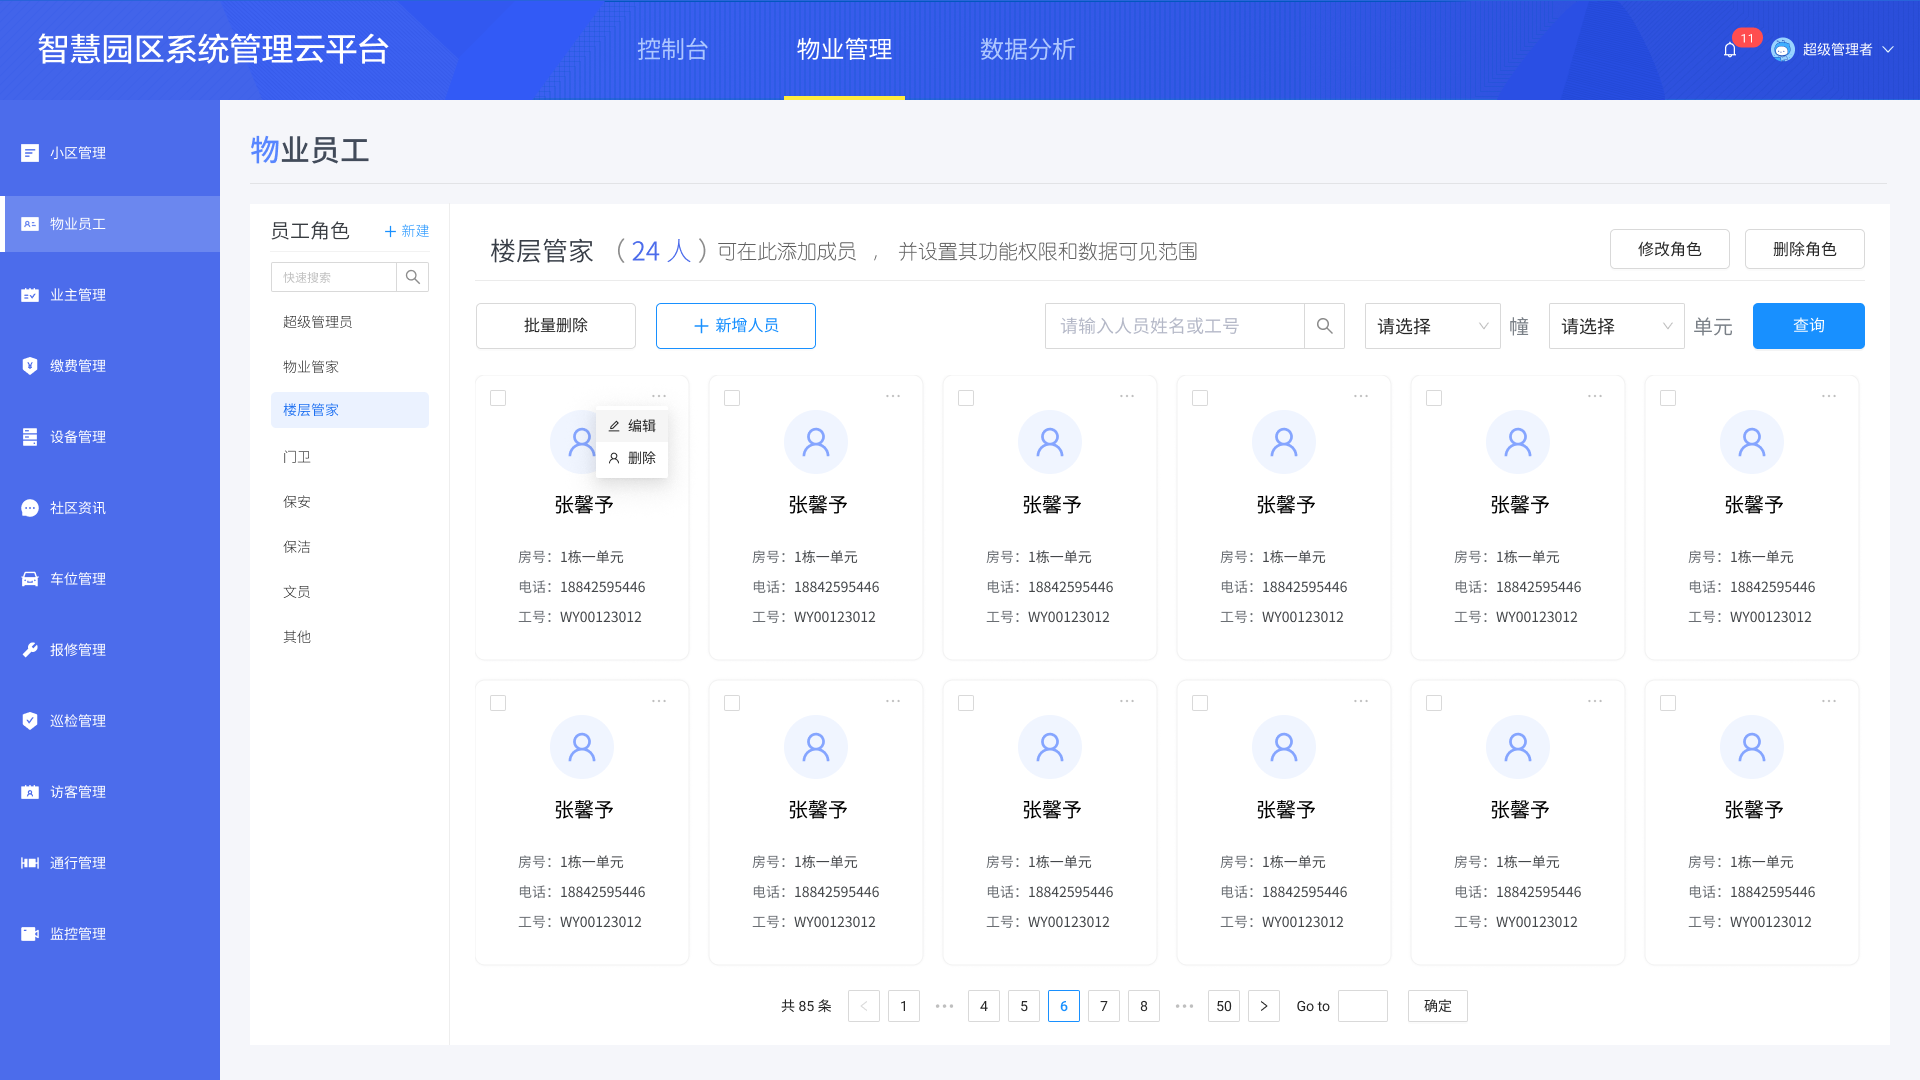Screen dimensions: 1920x1080
Task: Jump to page 50 in pagination
Action: point(1223,1006)
